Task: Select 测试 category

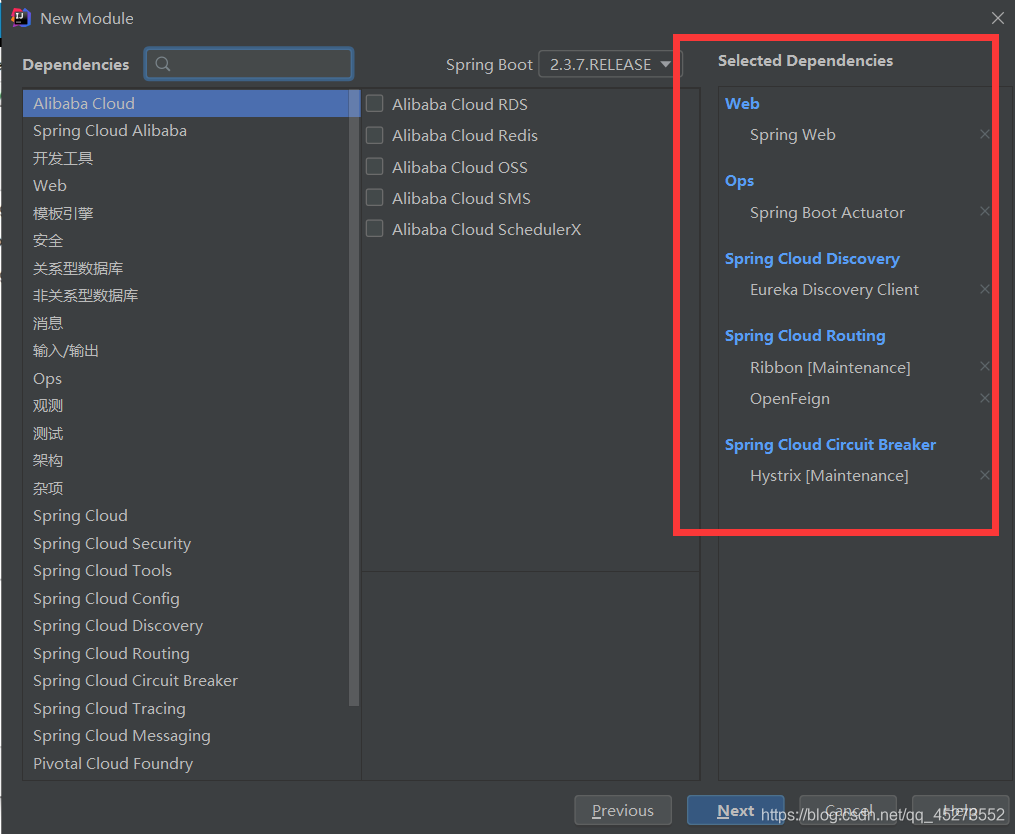Action: (186, 434)
